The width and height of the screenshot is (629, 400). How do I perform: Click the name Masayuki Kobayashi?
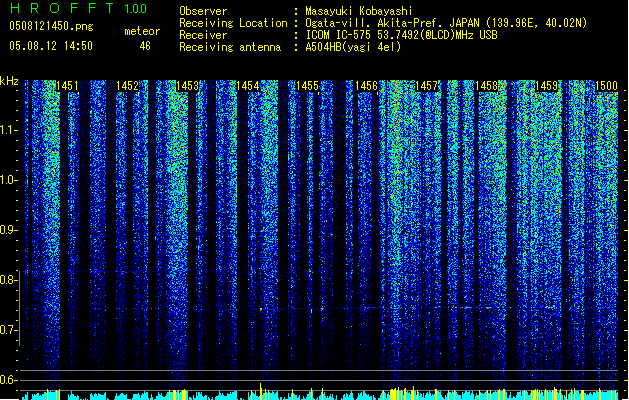359,11
